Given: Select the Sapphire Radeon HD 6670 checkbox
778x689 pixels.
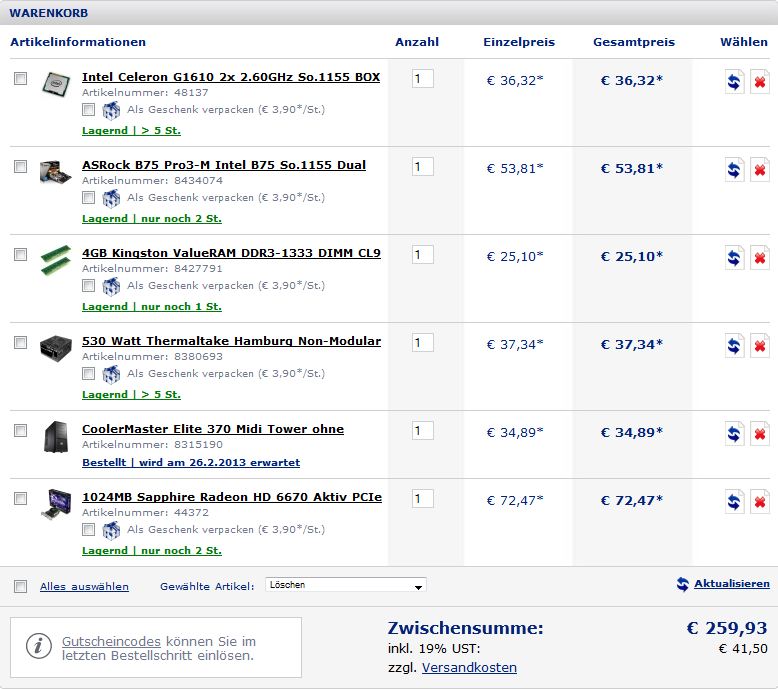Looking at the screenshot, I should (x=20, y=498).
